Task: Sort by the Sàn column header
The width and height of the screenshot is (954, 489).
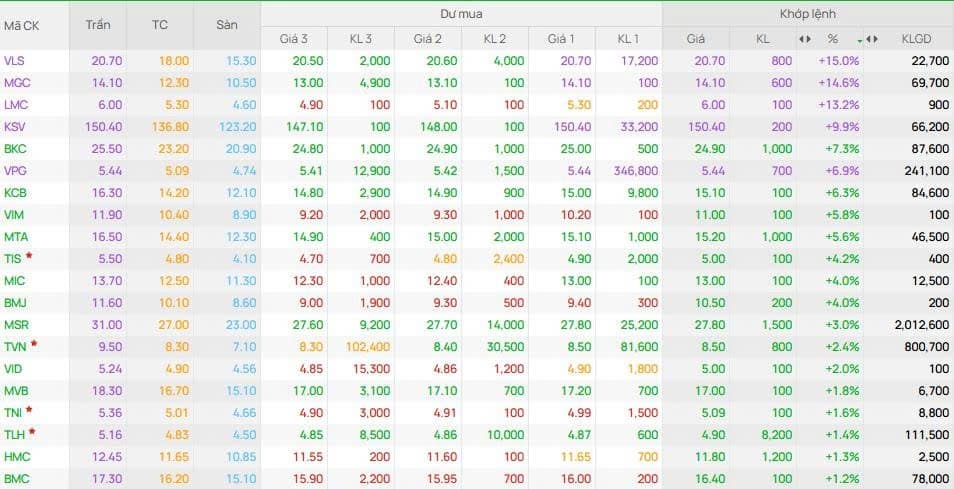Action: (227, 25)
